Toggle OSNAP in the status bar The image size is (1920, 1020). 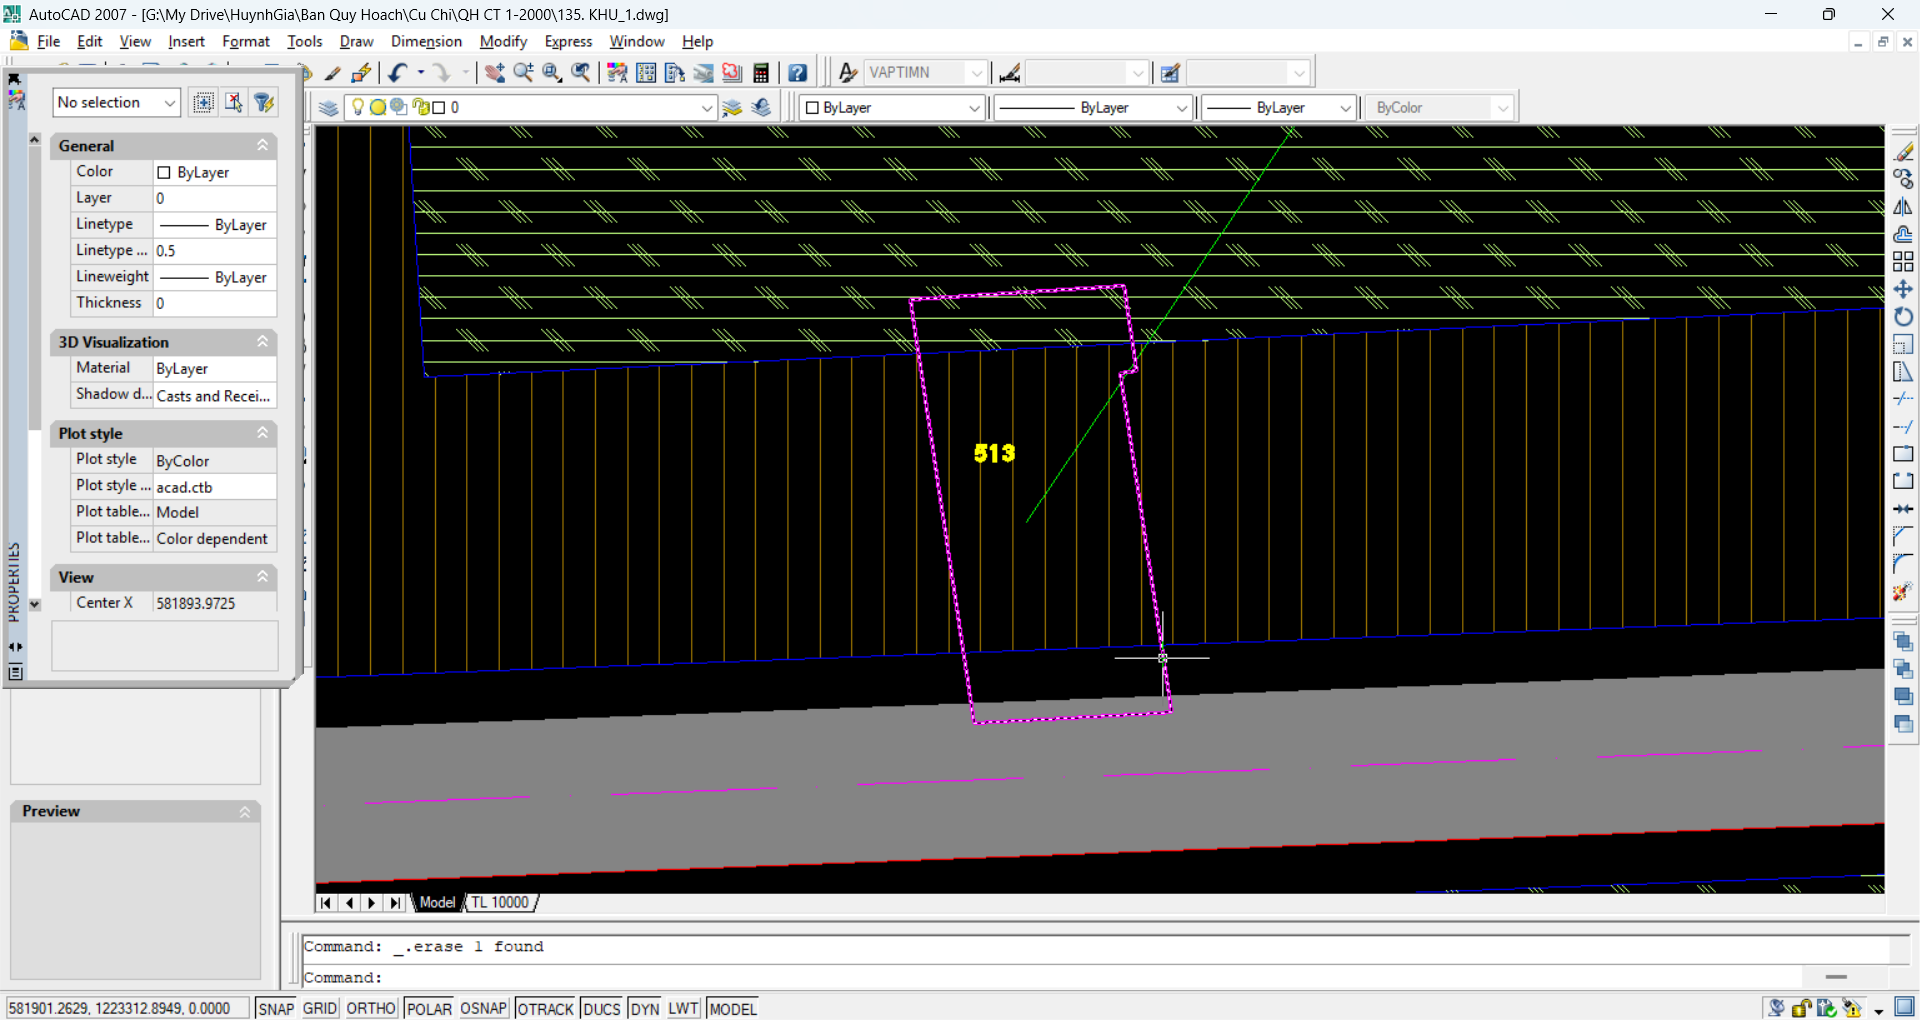pyautogui.click(x=483, y=1008)
